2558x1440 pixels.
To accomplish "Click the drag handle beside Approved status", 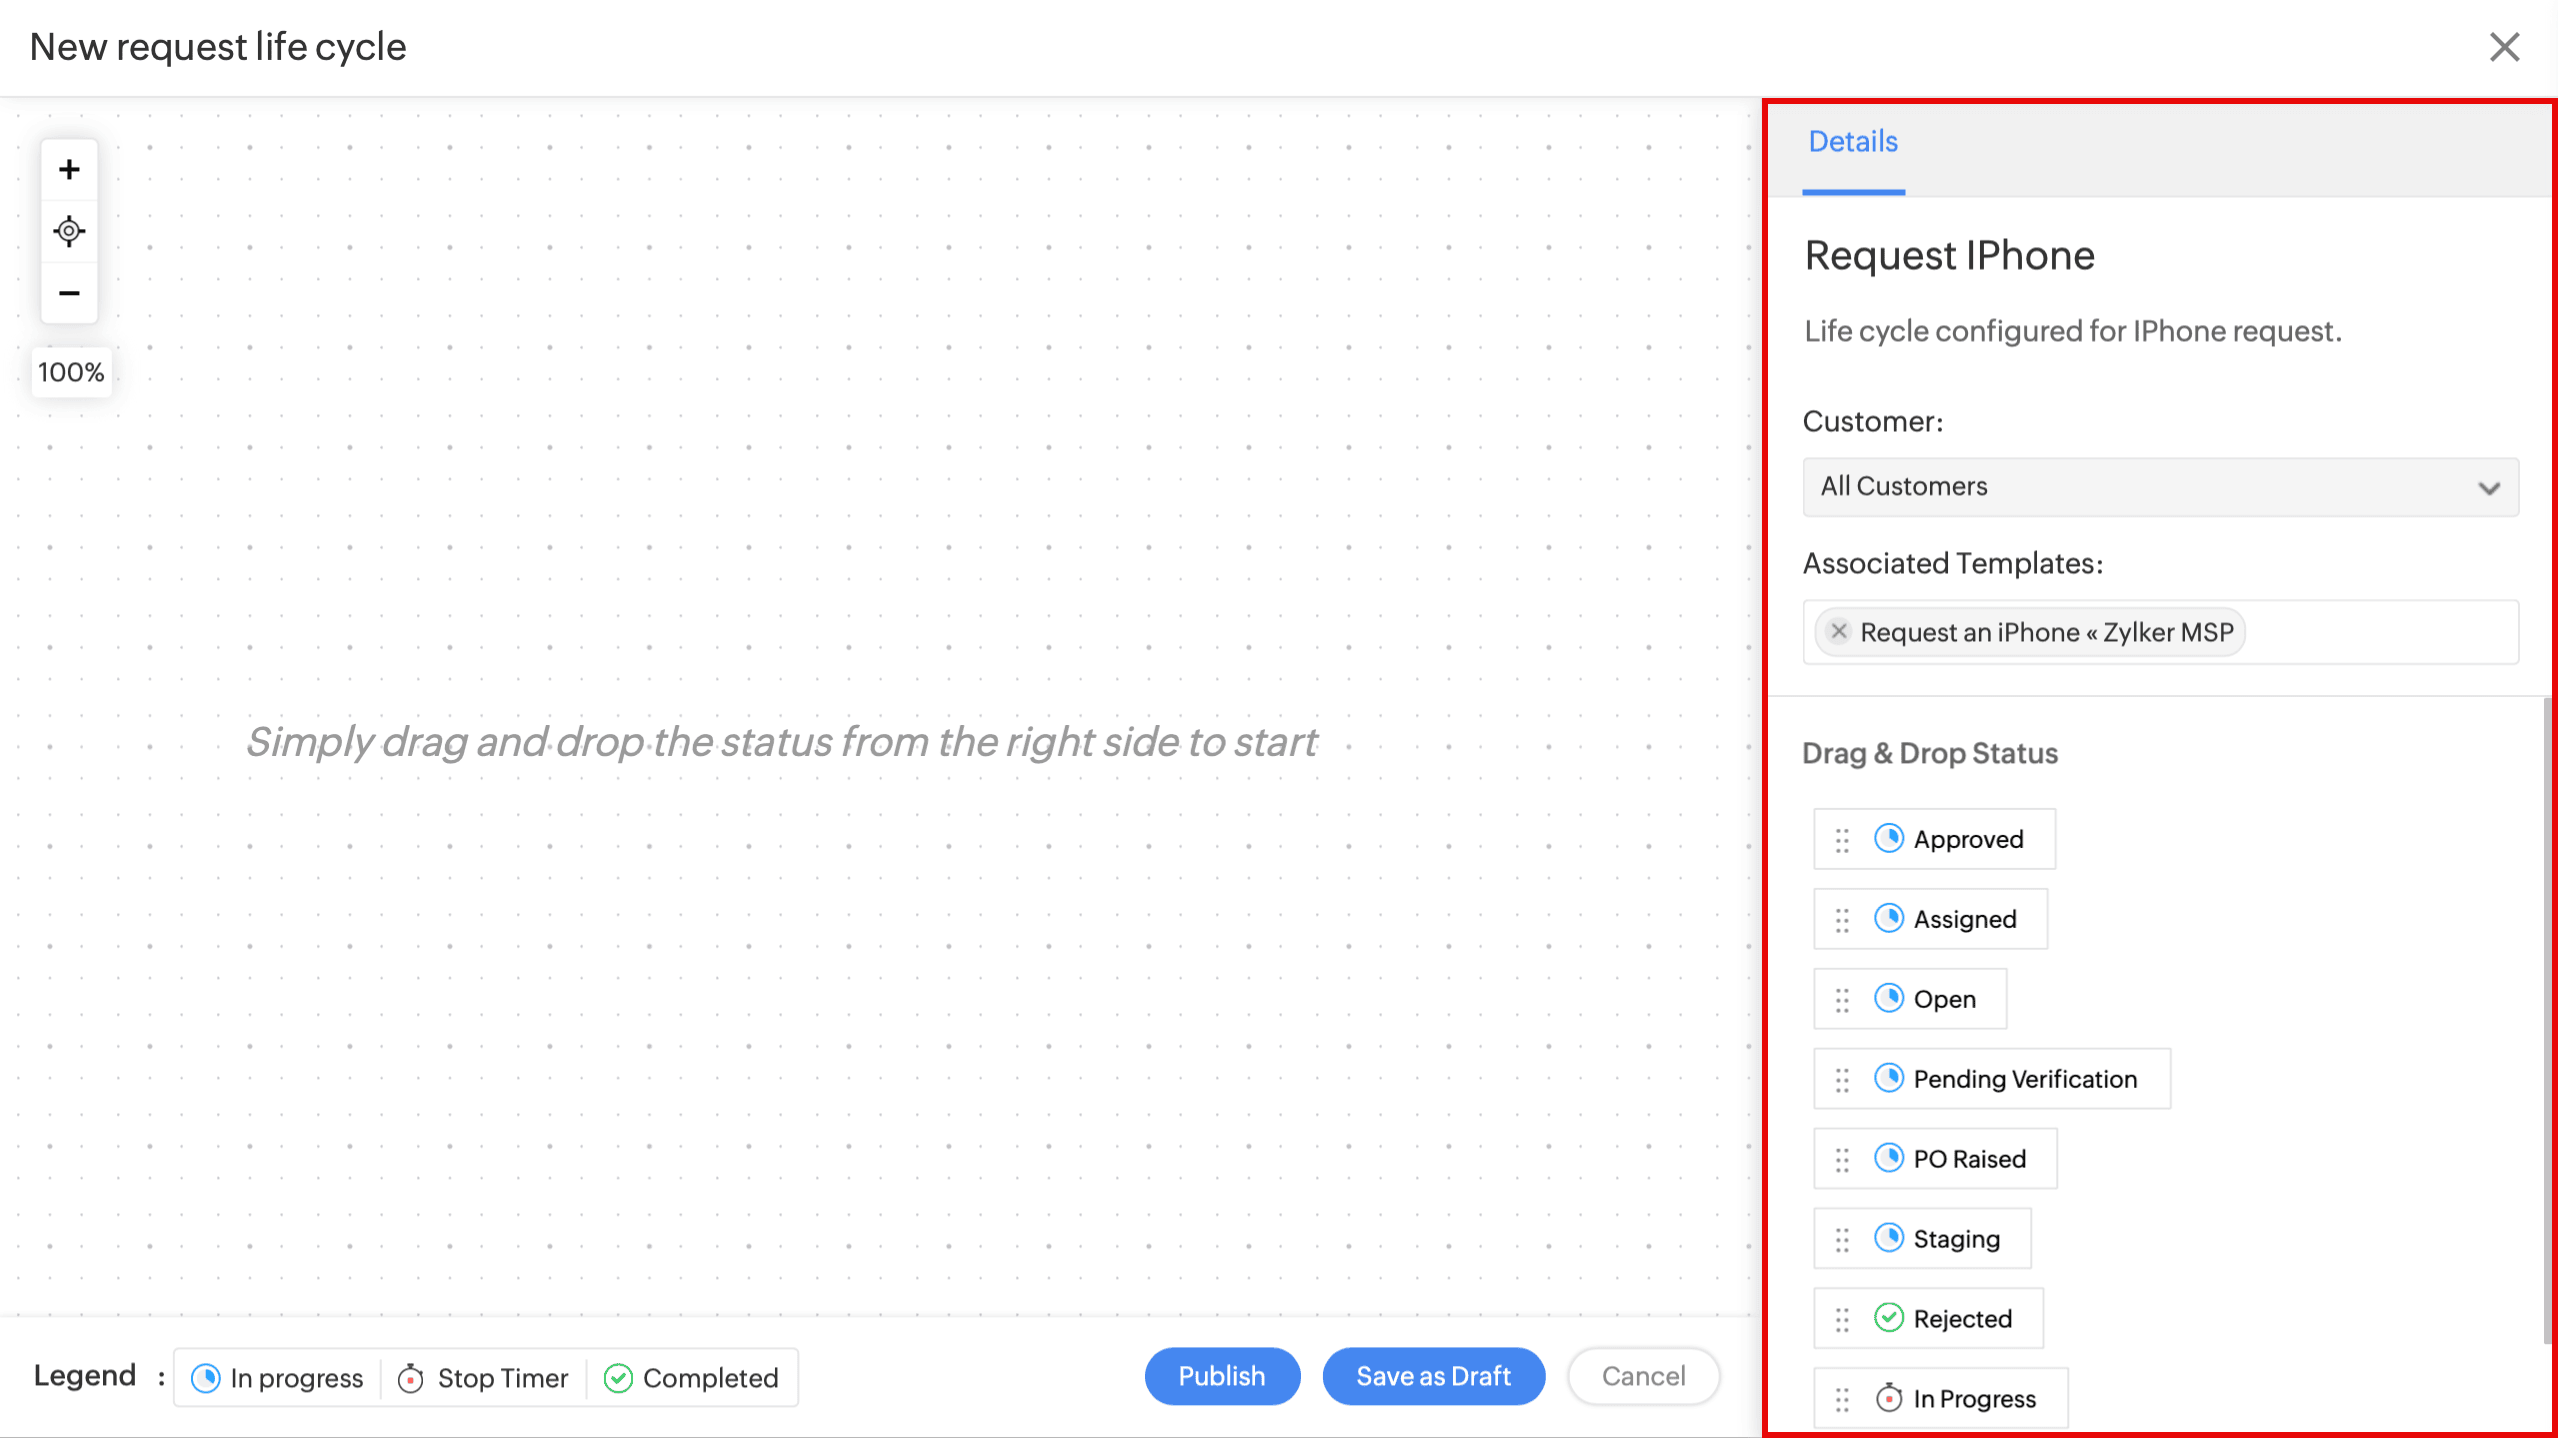I will tap(1842, 840).
